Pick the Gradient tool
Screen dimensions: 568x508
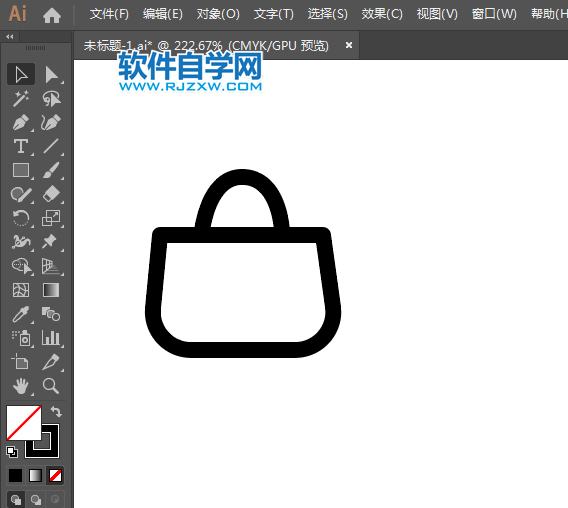(x=51, y=290)
